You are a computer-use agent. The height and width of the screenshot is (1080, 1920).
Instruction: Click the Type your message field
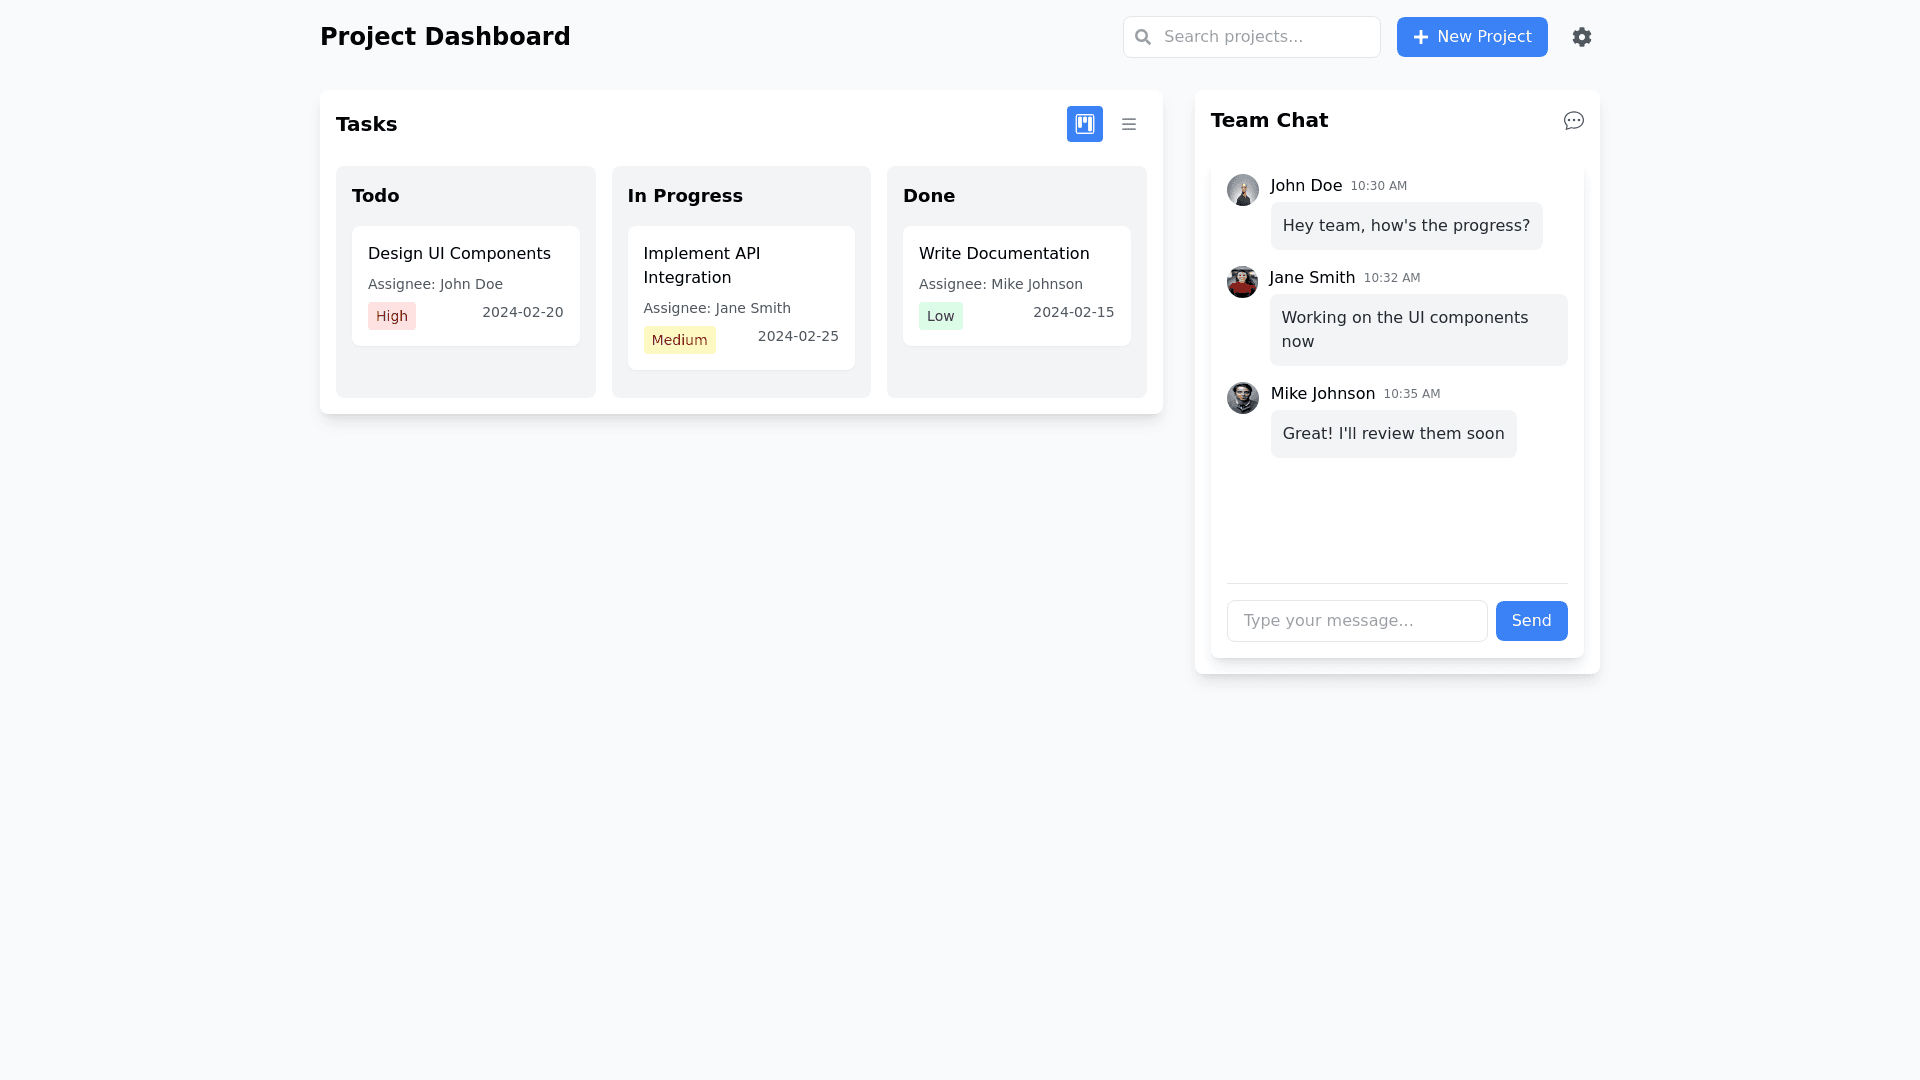pyautogui.click(x=1356, y=621)
